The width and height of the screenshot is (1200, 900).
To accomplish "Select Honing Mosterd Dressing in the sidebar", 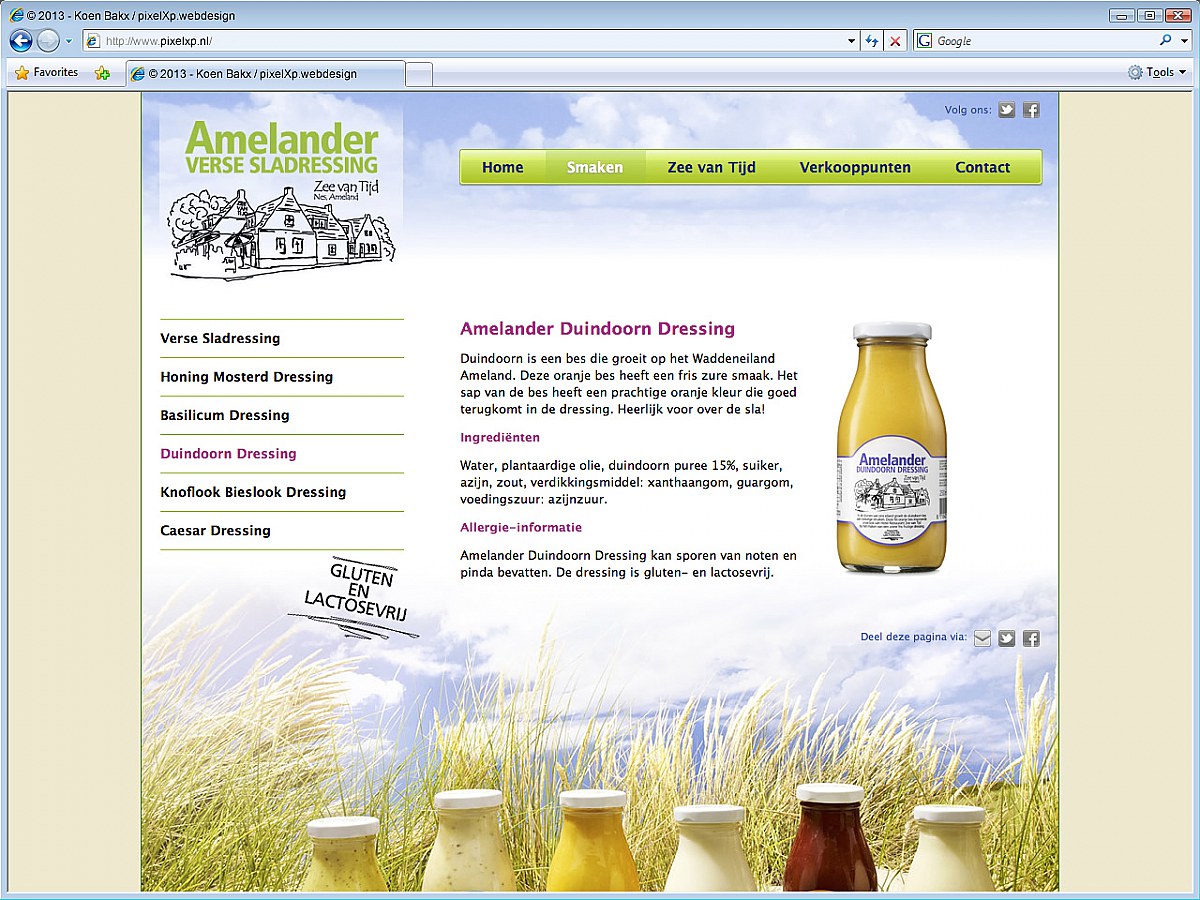I will point(246,377).
